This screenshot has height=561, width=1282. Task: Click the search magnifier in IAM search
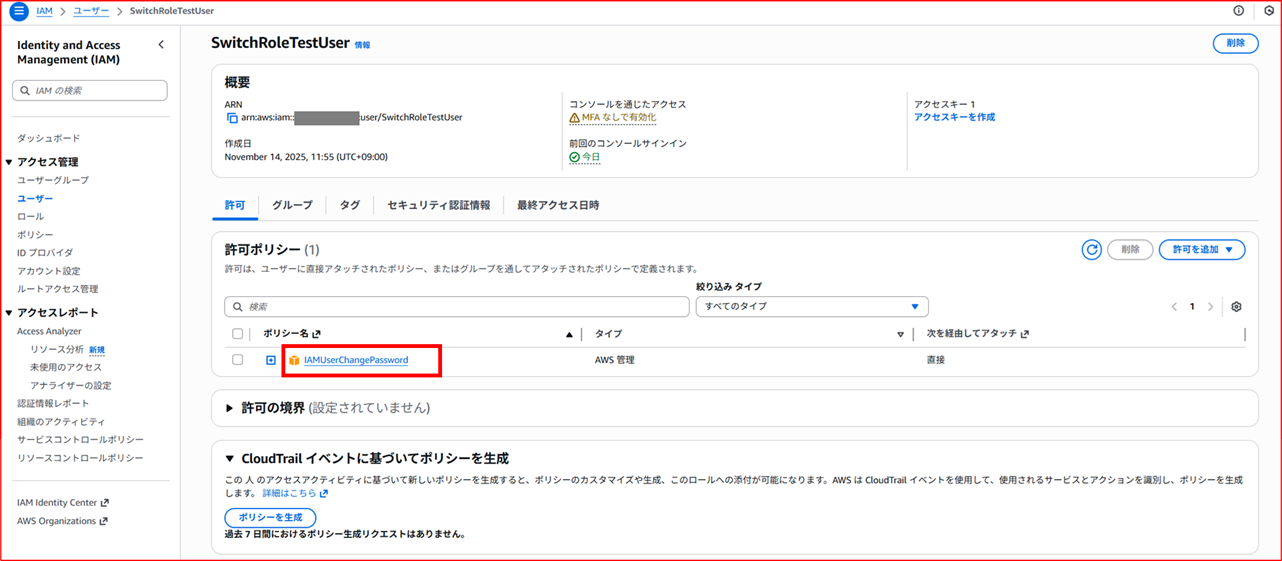coord(25,90)
